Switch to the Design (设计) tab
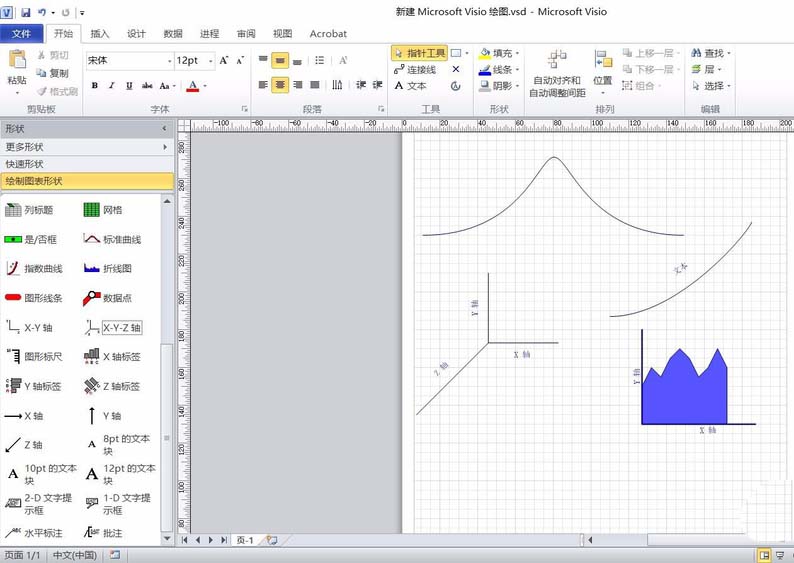The height and width of the screenshot is (563, 794). coord(136,33)
